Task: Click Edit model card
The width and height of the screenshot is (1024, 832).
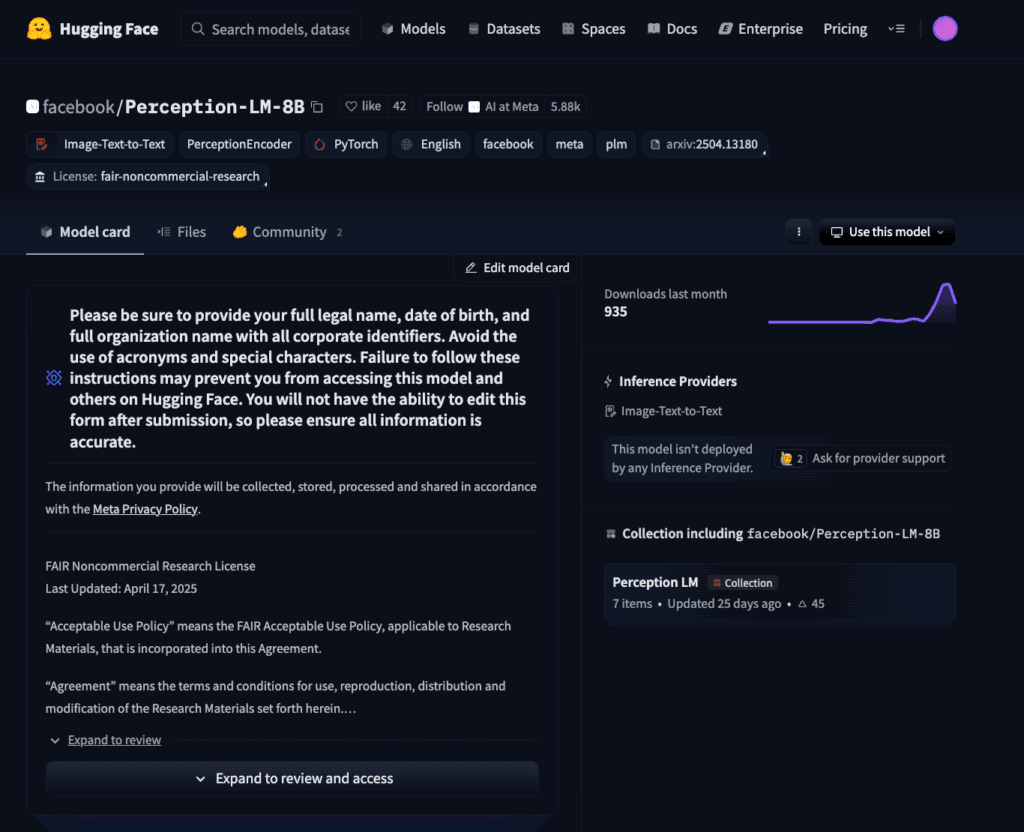Action: pyautogui.click(x=517, y=268)
